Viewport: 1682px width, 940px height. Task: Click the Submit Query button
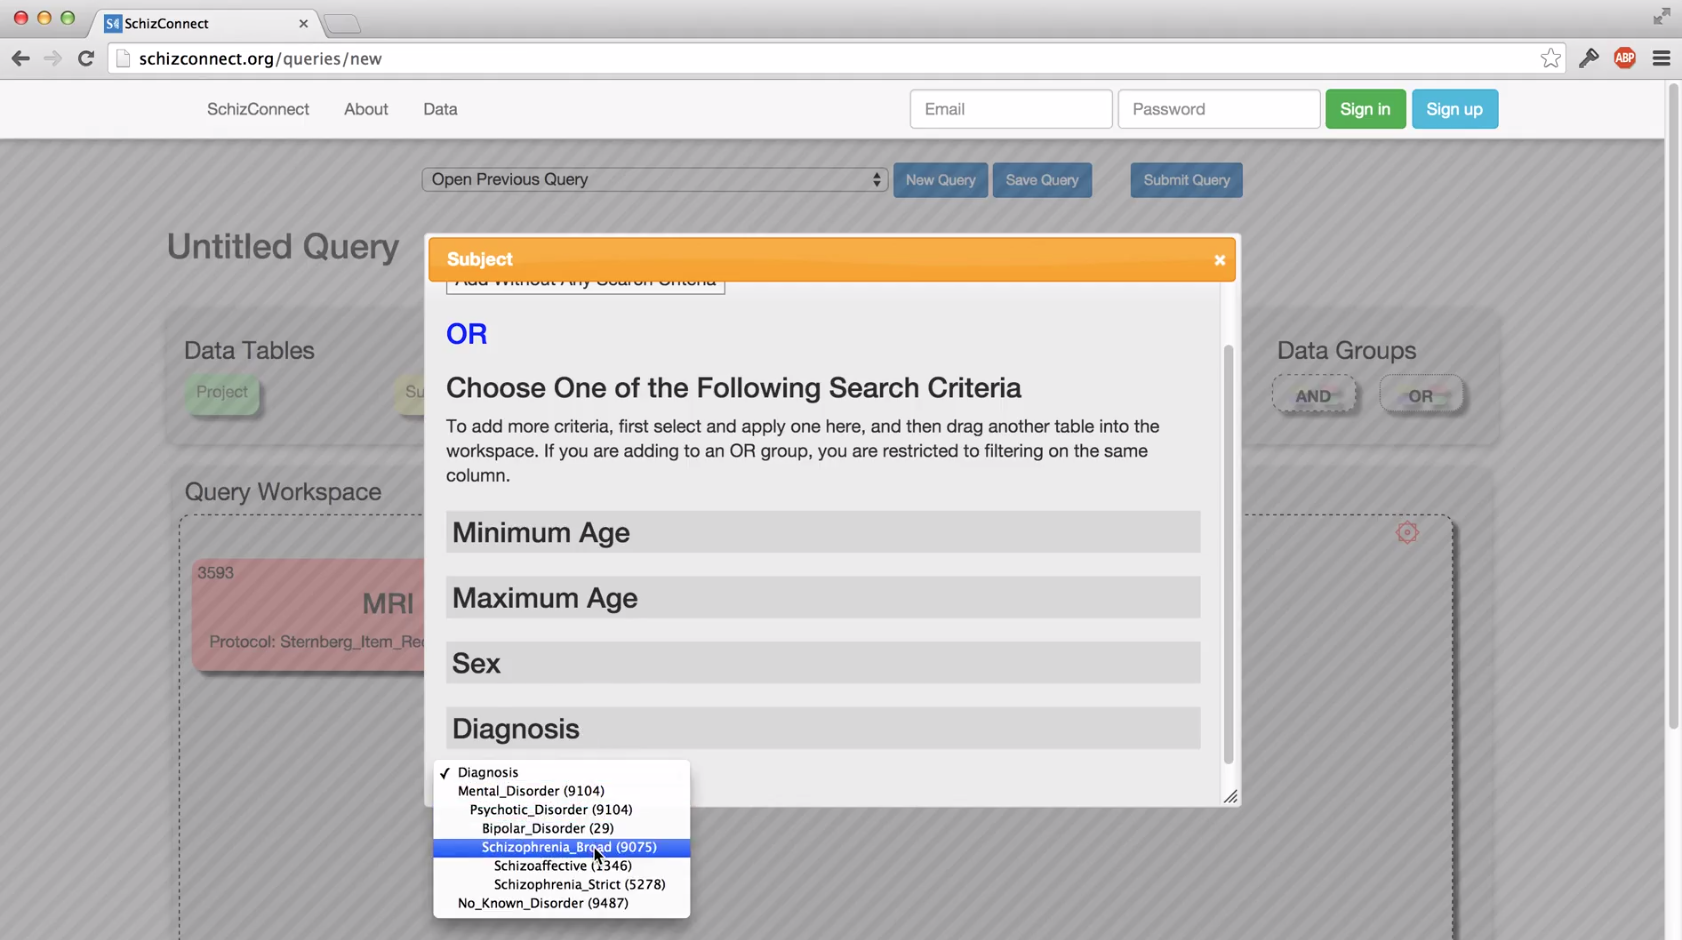point(1186,180)
